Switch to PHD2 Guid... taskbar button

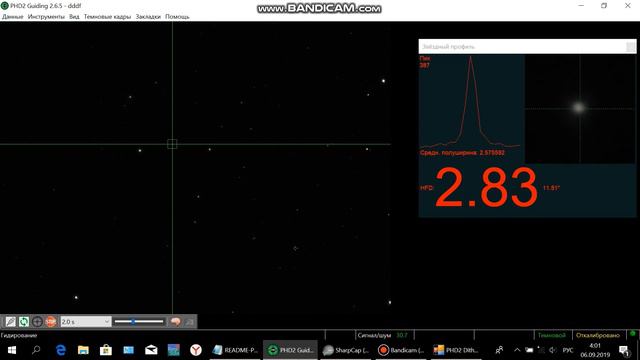pyautogui.click(x=290, y=350)
